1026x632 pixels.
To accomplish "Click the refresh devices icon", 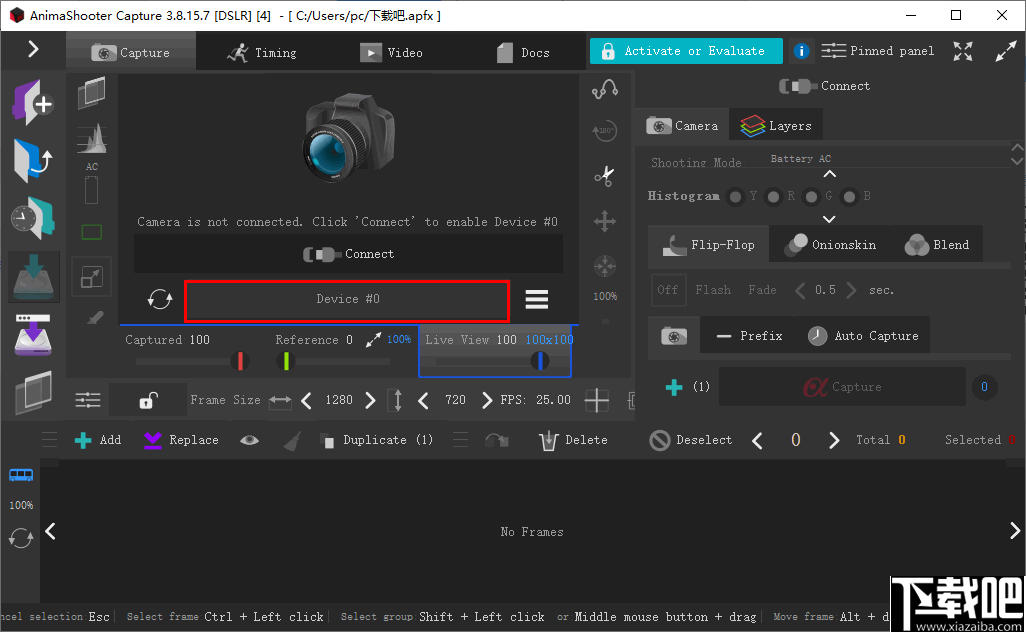I will (160, 298).
